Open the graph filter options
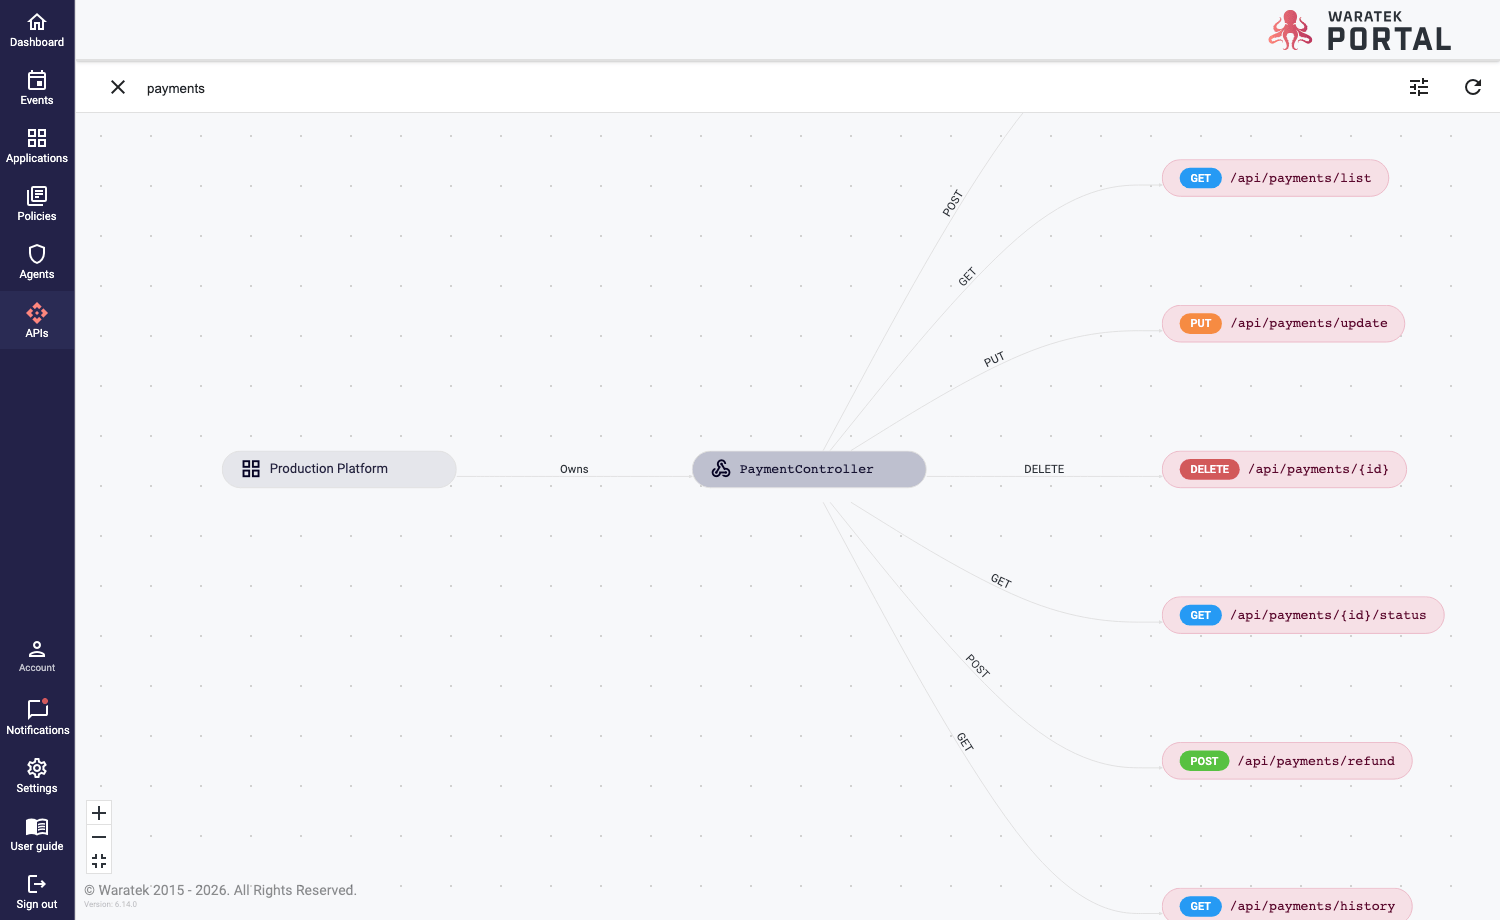 1419,87
